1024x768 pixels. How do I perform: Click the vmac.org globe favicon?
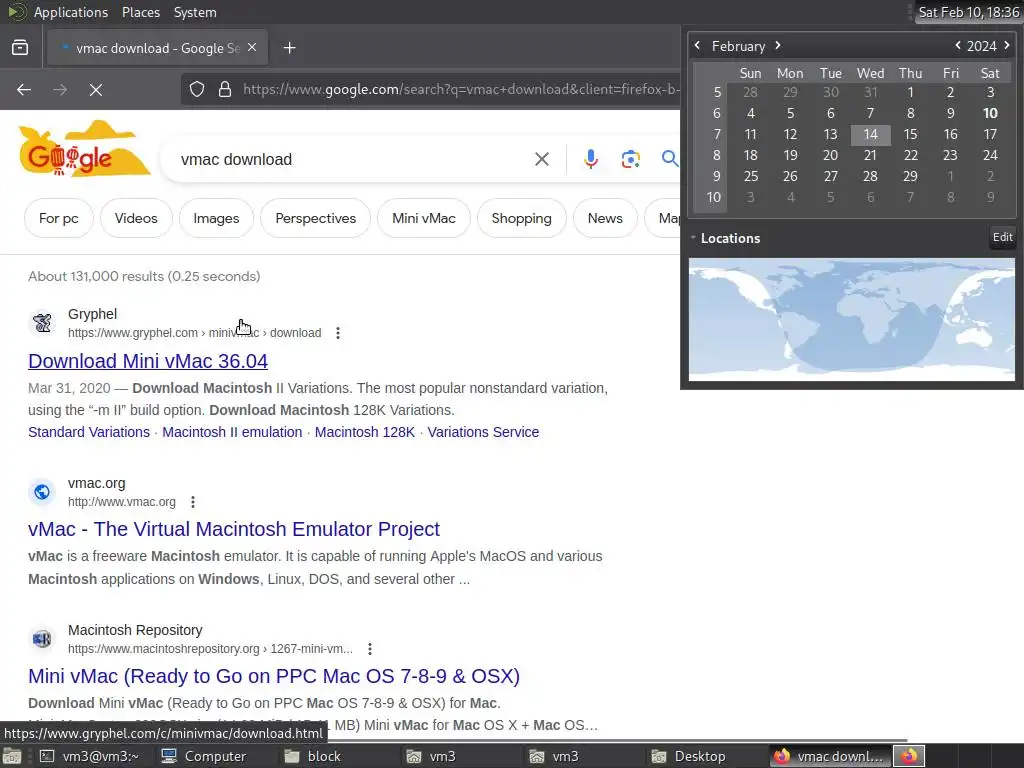(x=42, y=492)
